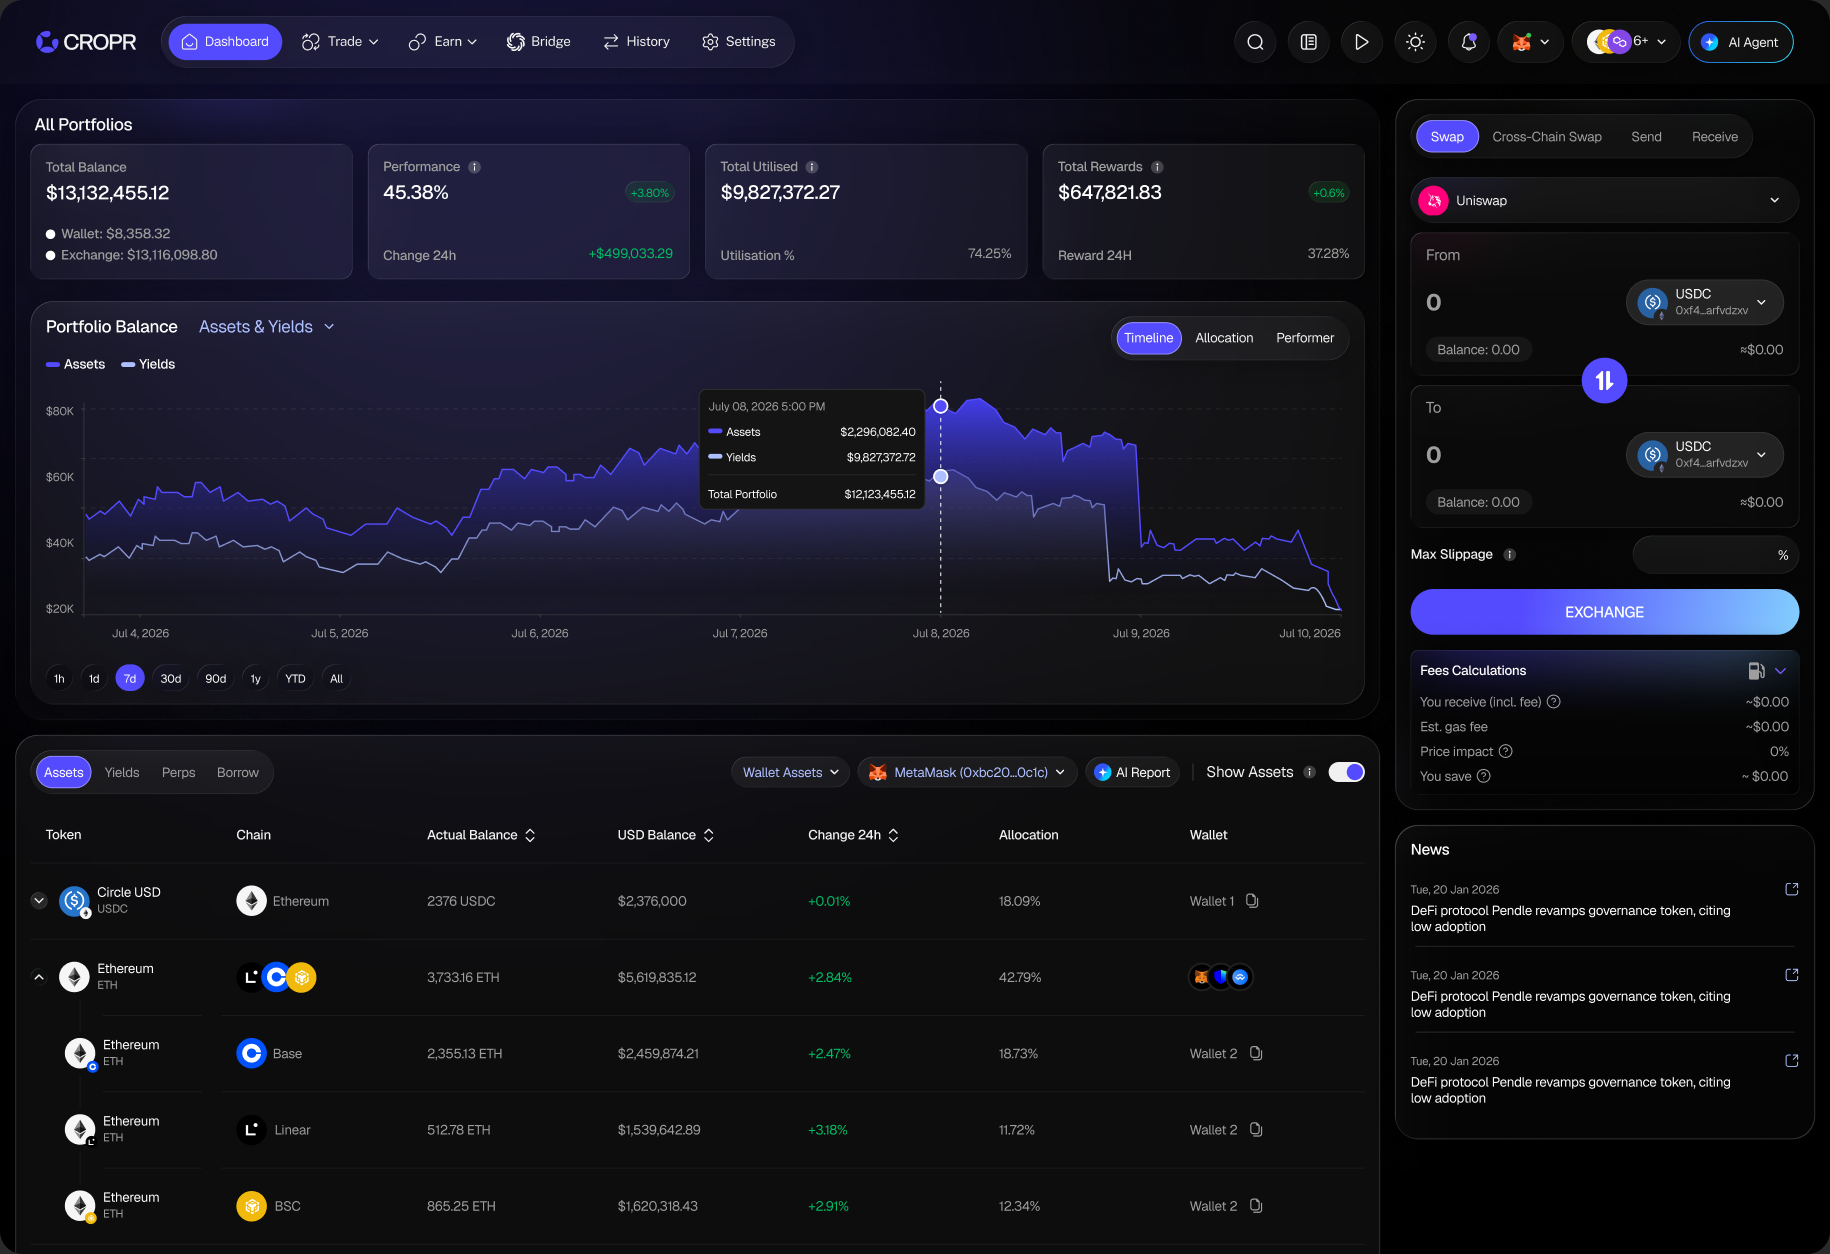The height and width of the screenshot is (1254, 1830).
Task: Open the AI Agent button
Action: click(x=1740, y=42)
